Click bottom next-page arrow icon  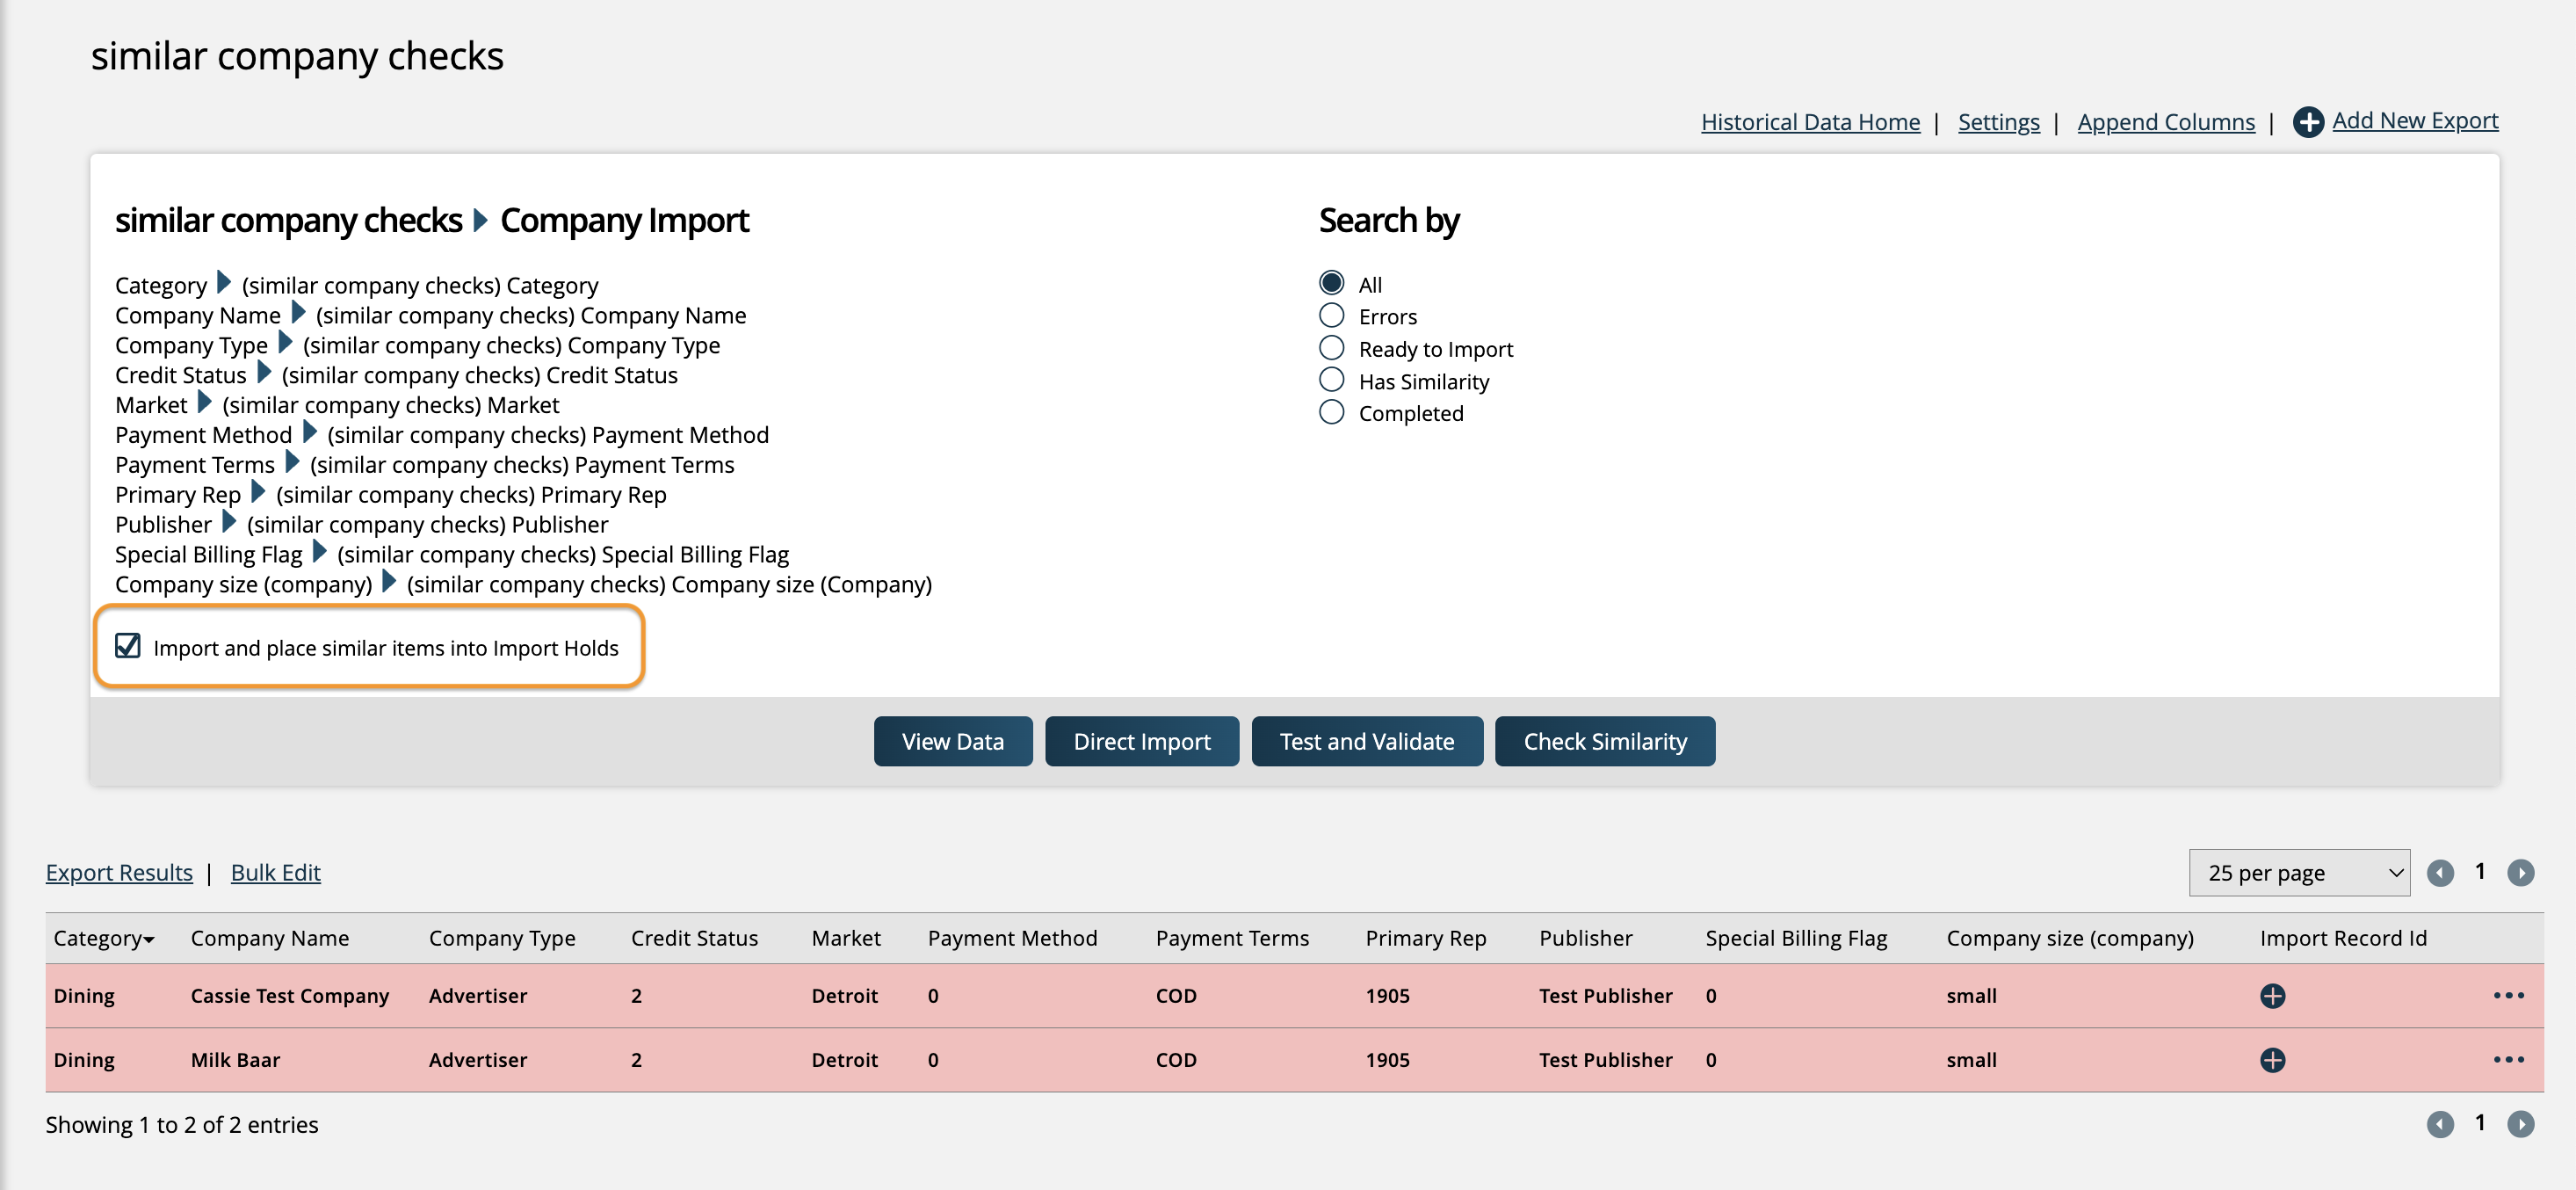pos(2520,1125)
